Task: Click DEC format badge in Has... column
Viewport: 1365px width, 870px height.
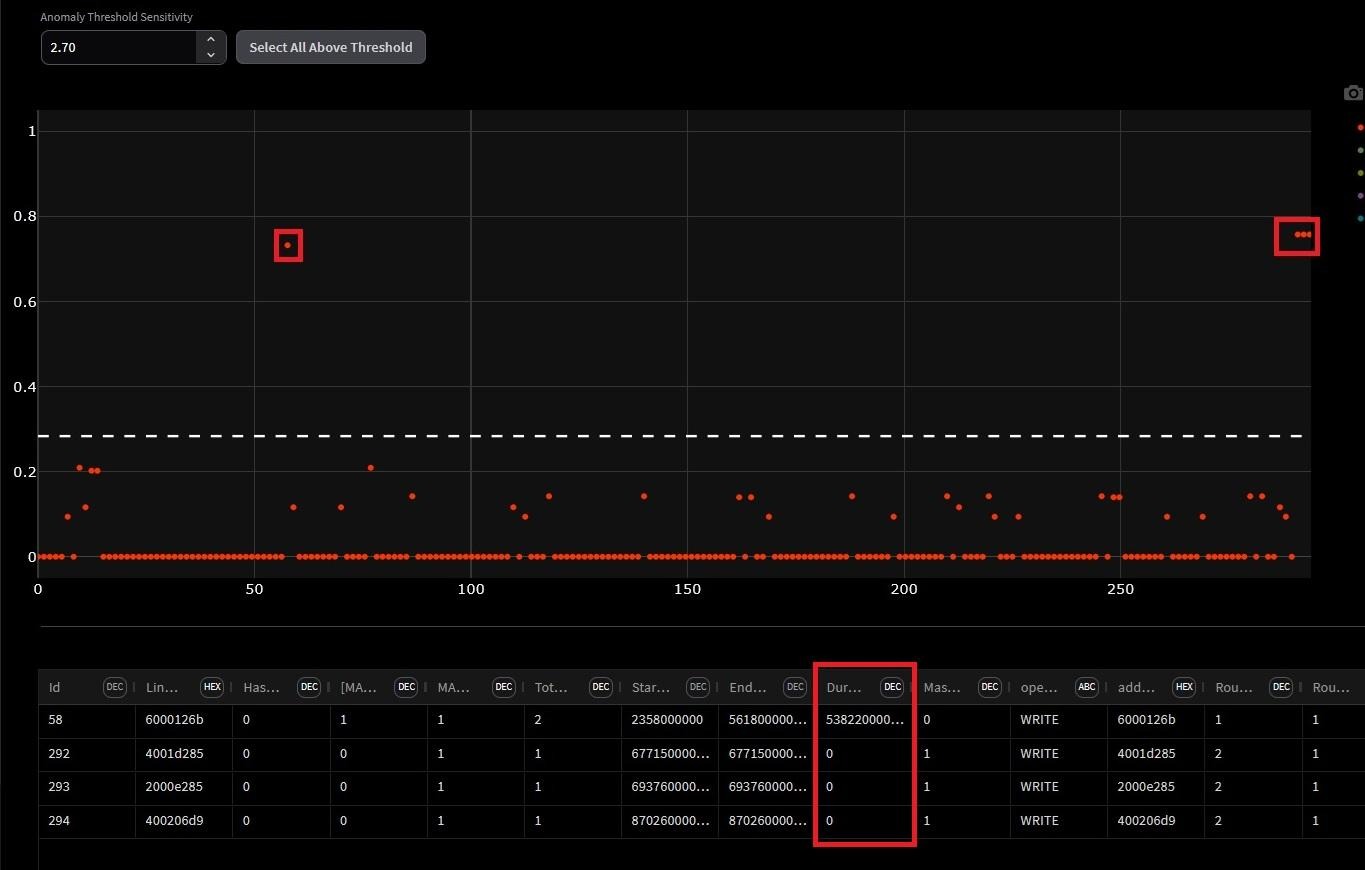Action: coord(309,687)
